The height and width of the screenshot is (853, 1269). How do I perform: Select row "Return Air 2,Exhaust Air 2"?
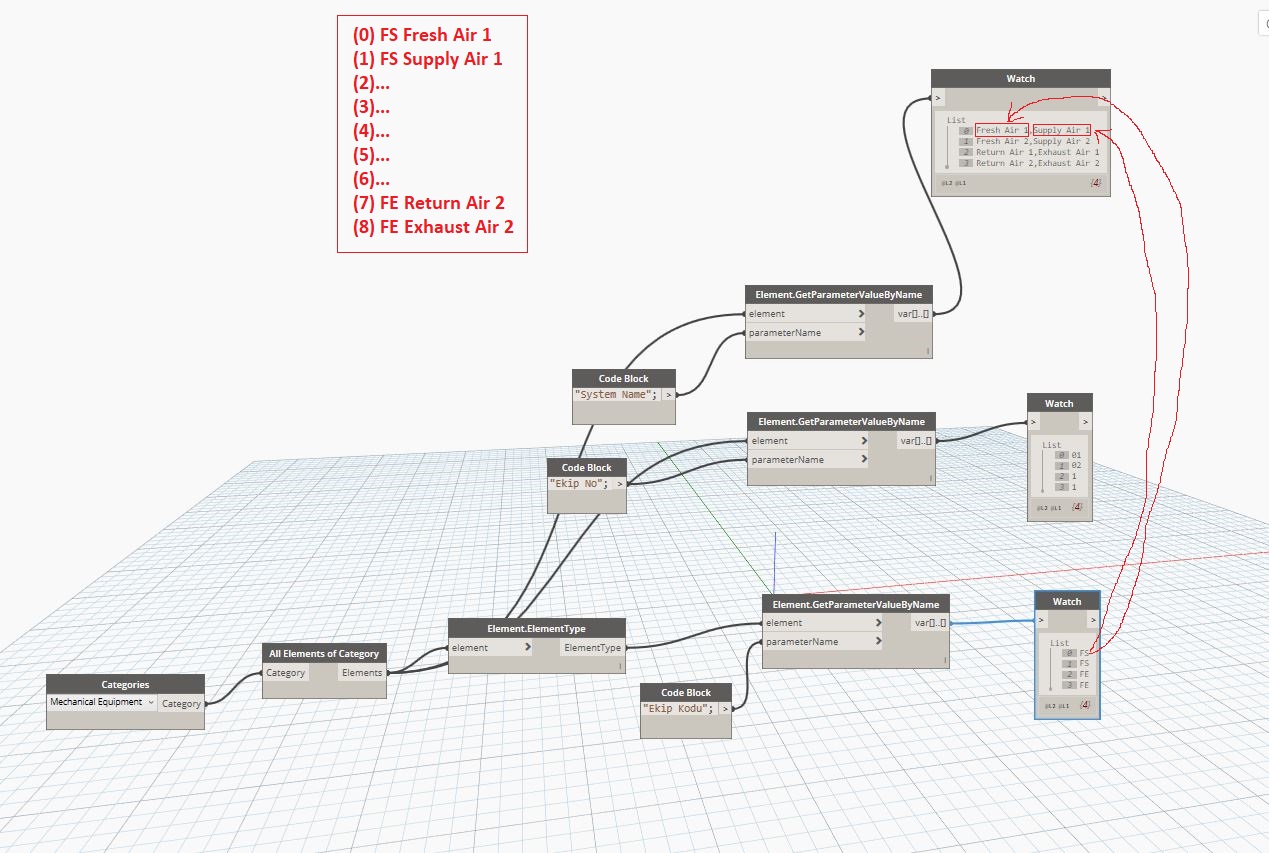[1028, 163]
